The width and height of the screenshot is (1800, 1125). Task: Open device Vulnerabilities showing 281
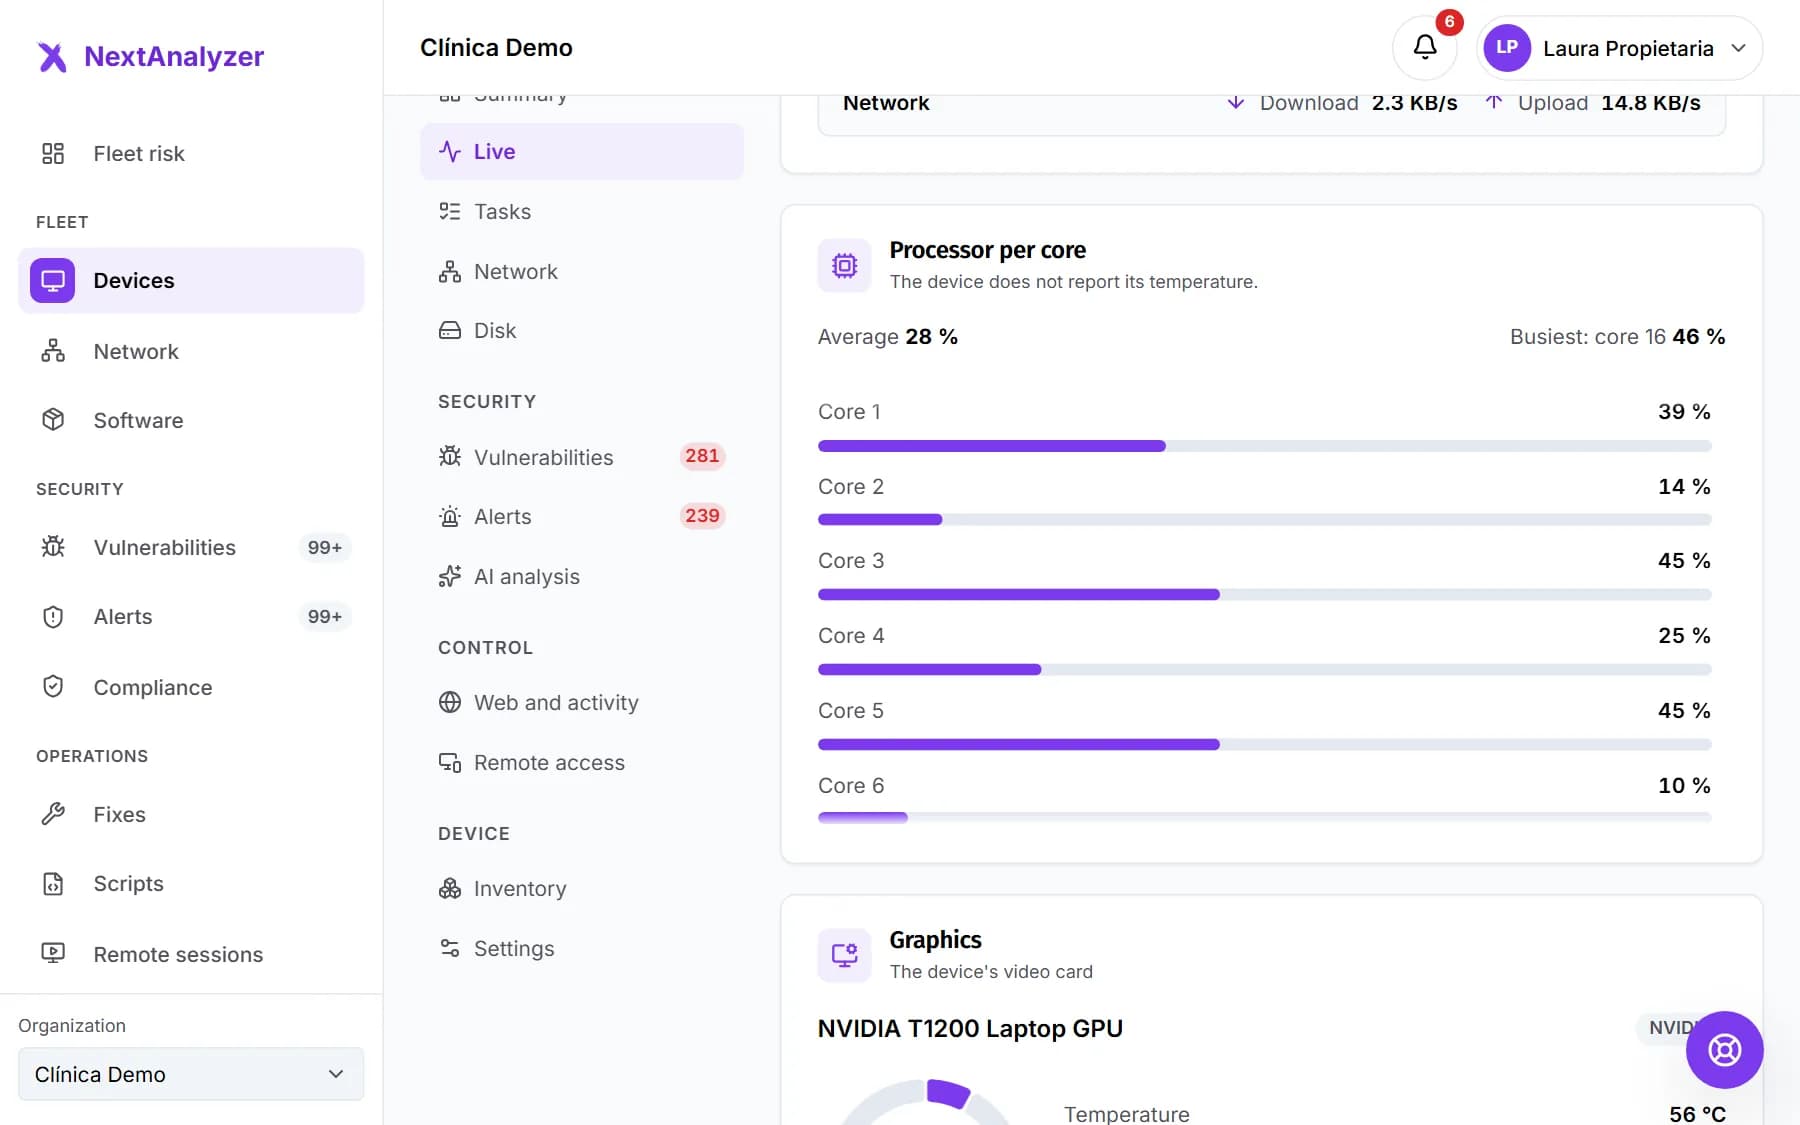(582, 457)
